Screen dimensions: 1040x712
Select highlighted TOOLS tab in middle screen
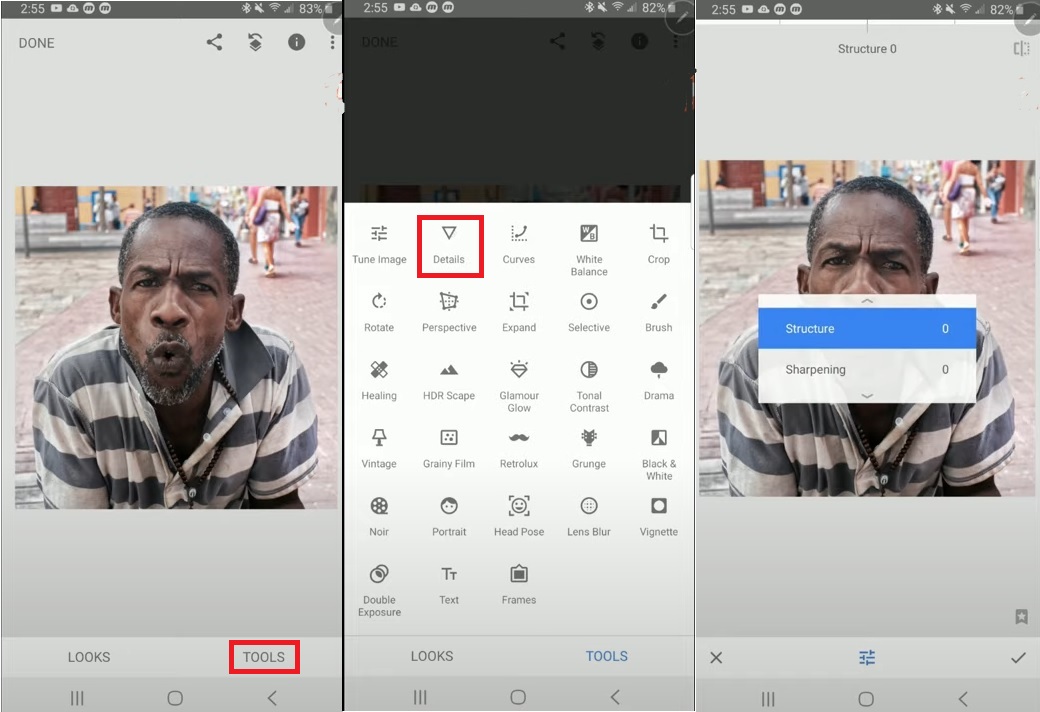pos(606,656)
